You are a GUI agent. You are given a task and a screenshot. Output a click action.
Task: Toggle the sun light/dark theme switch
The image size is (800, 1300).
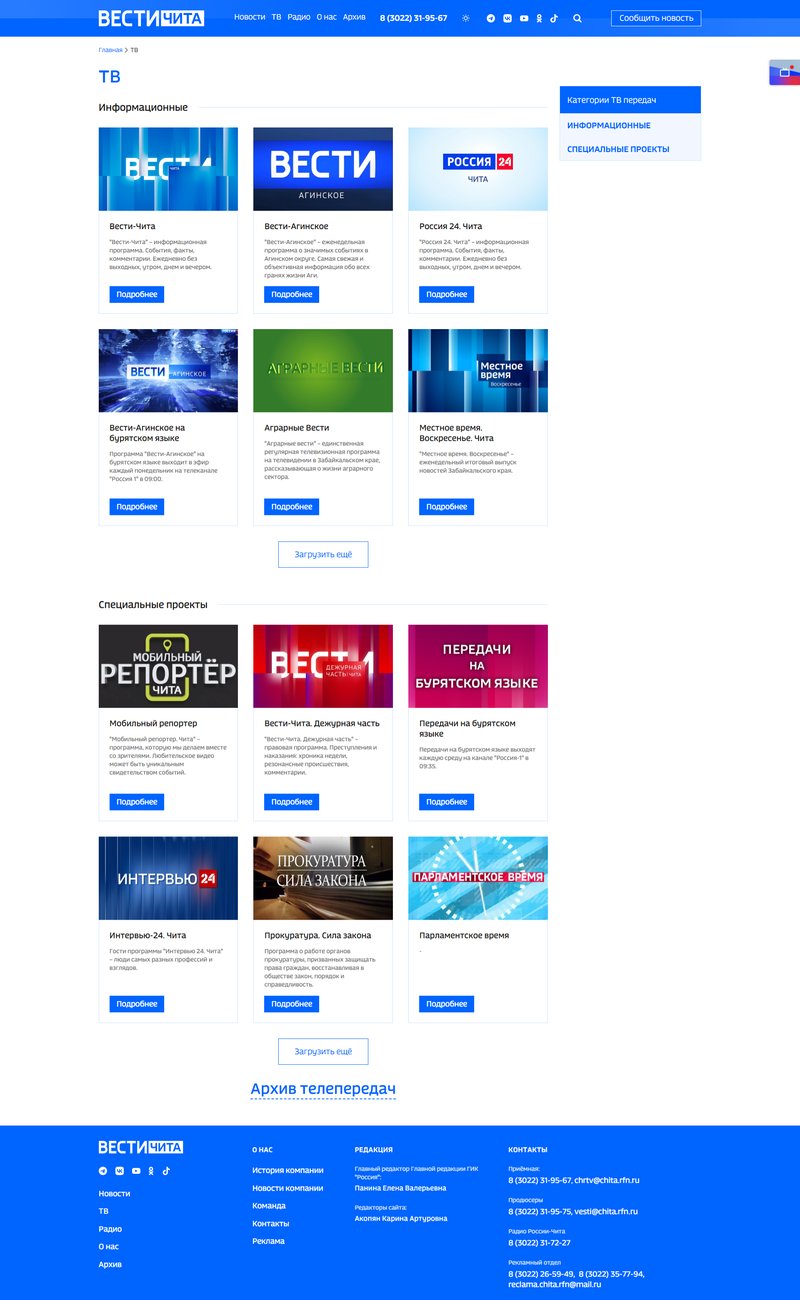(x=465, y=18)
